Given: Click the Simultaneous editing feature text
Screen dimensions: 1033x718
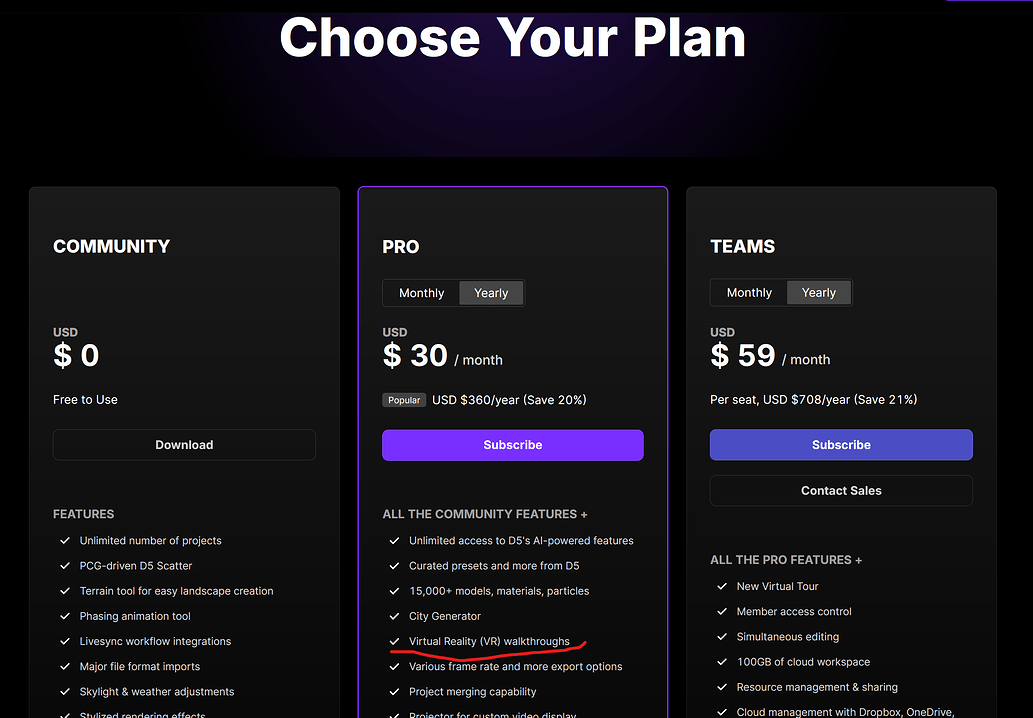Looking at the screenshot, I should point(788,637).
